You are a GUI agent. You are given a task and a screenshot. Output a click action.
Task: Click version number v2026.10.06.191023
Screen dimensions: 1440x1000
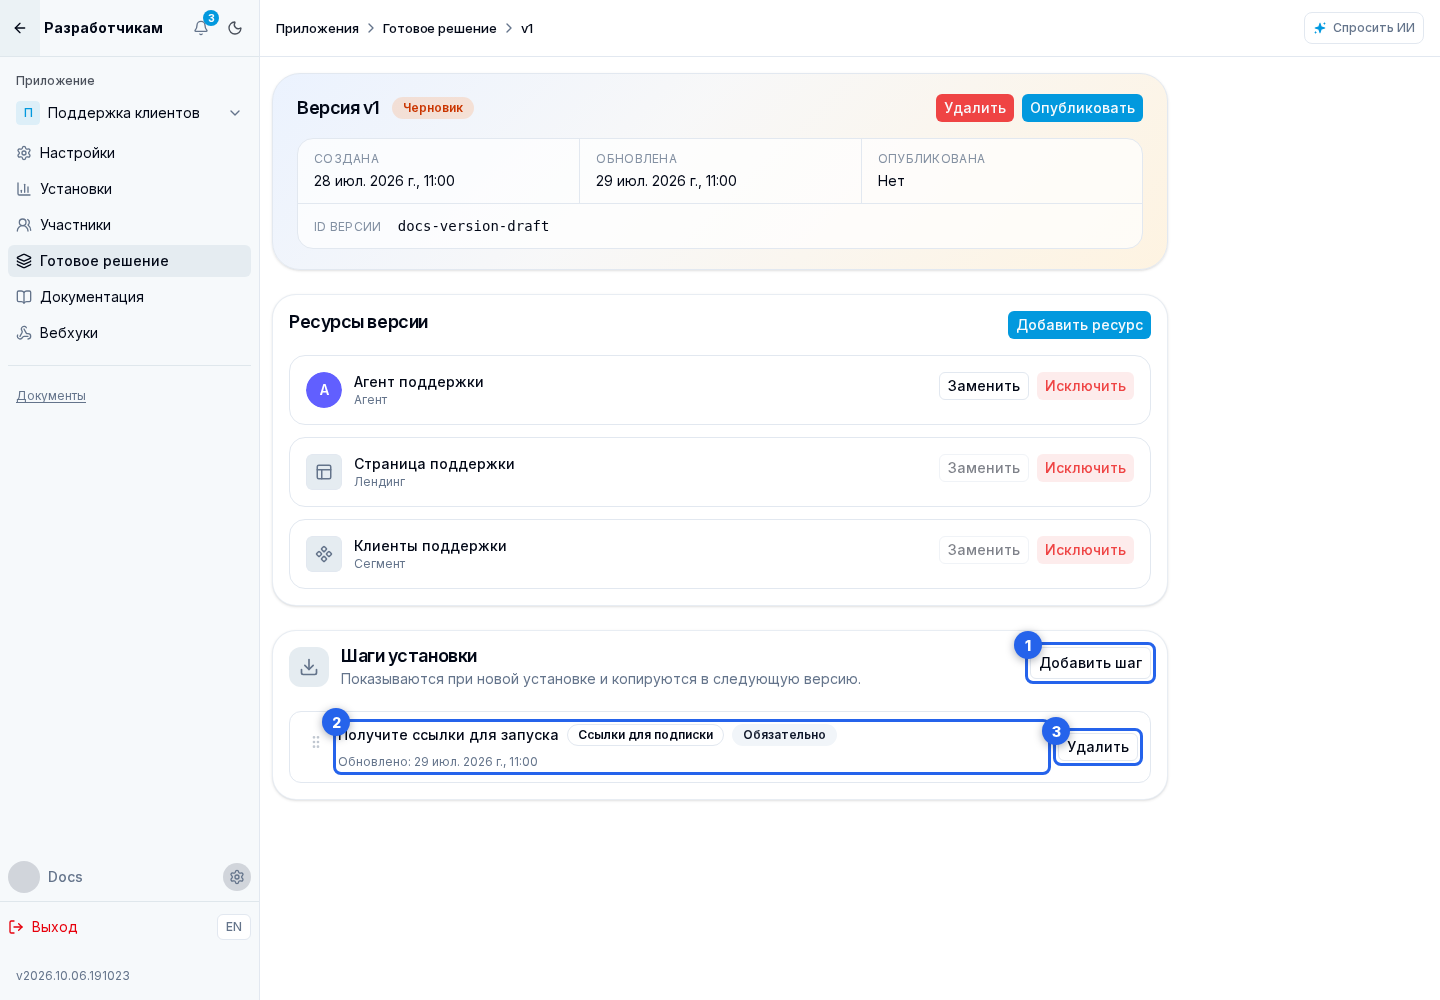(x=73, y=976)
